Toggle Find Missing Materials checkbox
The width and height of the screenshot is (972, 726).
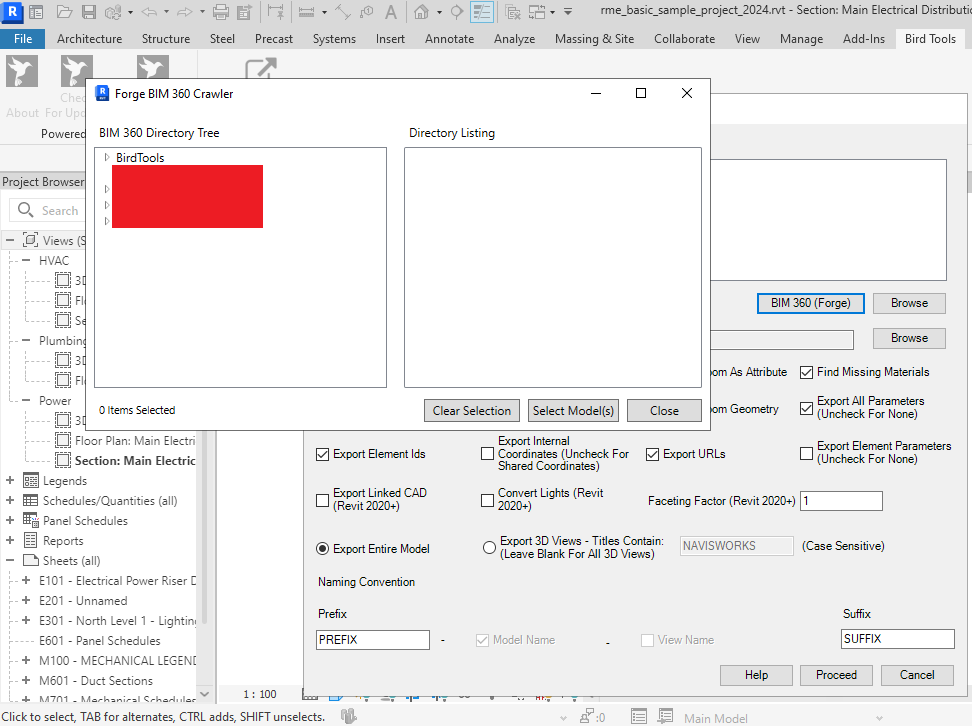tap(806, 373)
